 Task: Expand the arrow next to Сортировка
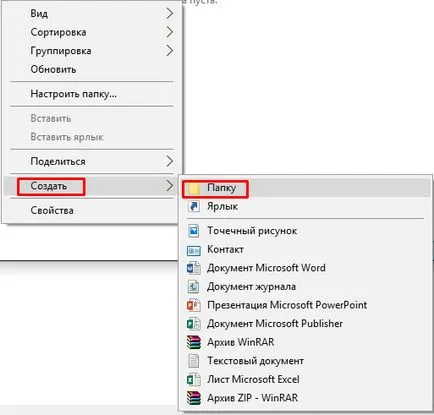[x=170, y=32]
